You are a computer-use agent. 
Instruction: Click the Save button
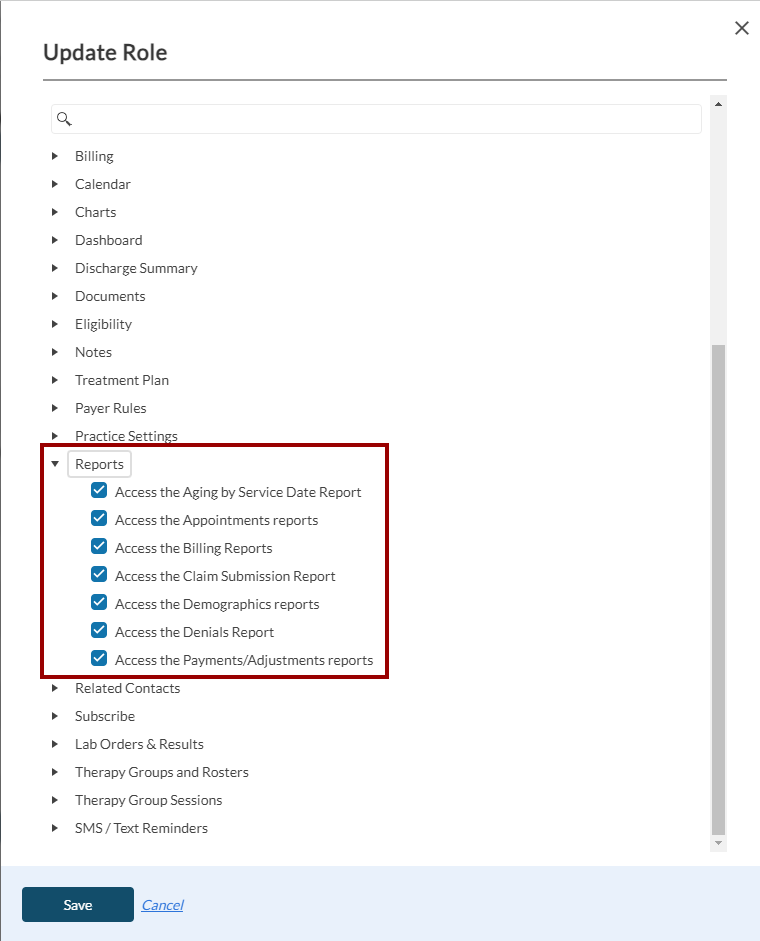click(x=78, y=904)
